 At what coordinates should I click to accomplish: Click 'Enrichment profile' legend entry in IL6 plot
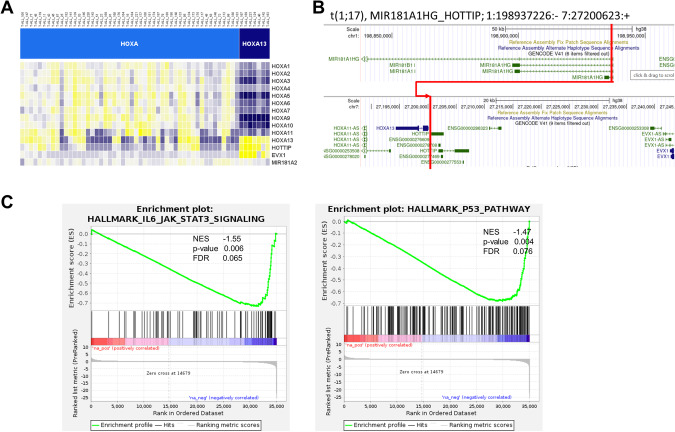click(x=122, y=425)
